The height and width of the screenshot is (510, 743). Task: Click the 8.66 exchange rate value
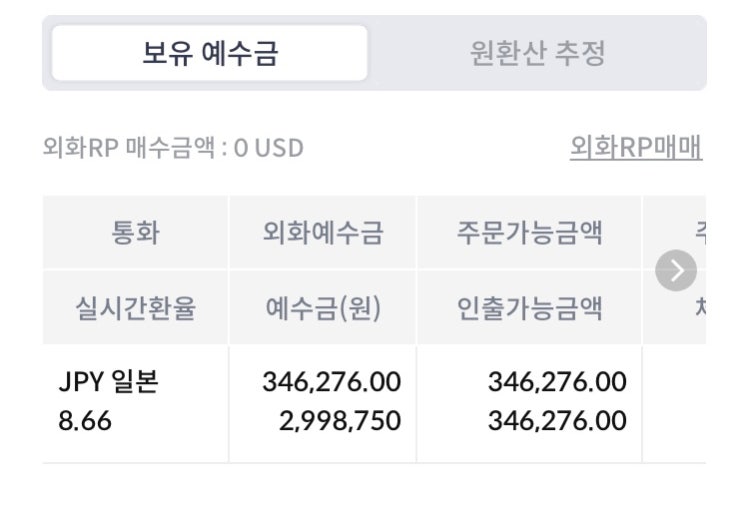coord(84,421)
